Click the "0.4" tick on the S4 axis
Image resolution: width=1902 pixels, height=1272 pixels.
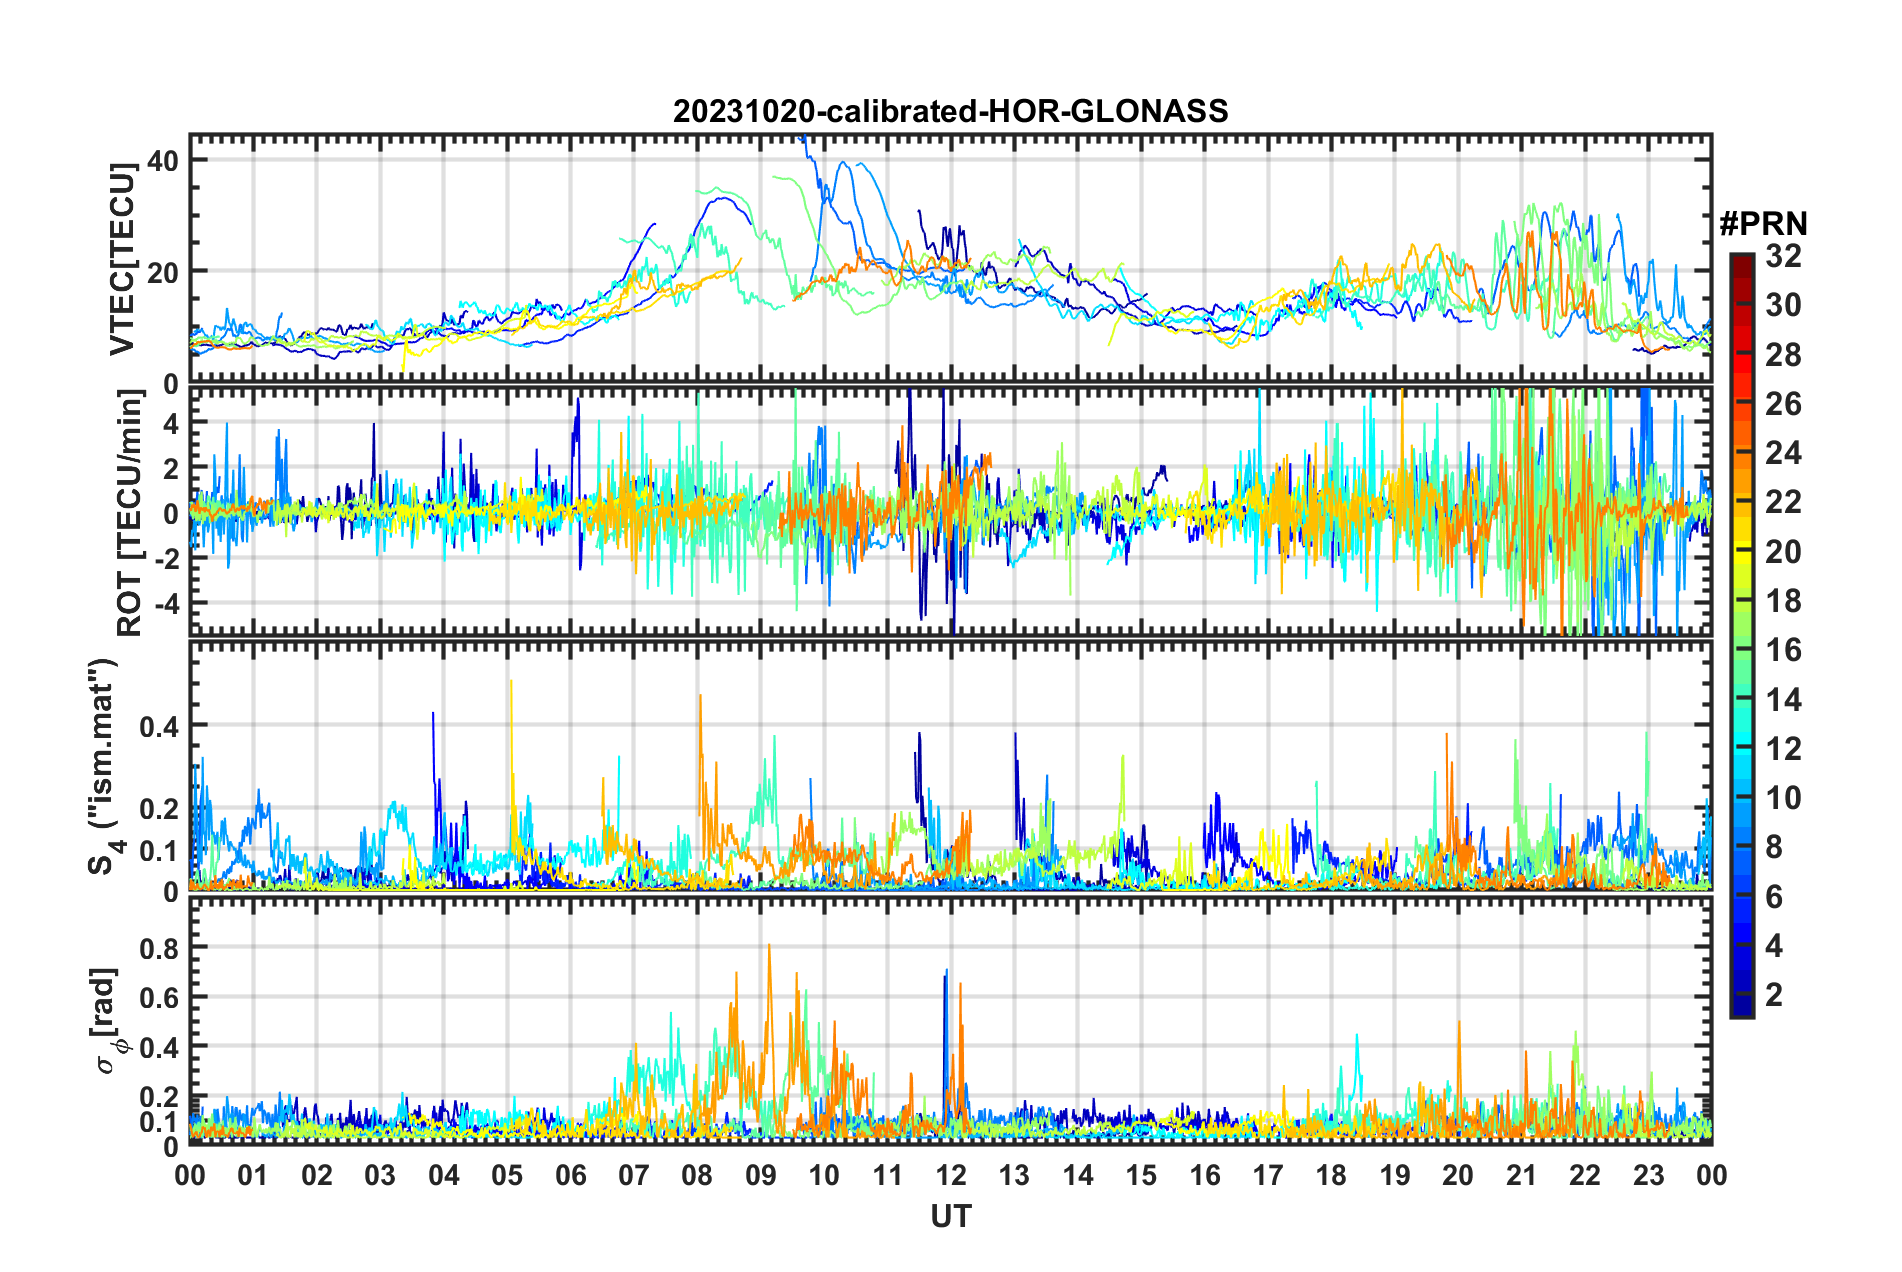click(159, 726)
